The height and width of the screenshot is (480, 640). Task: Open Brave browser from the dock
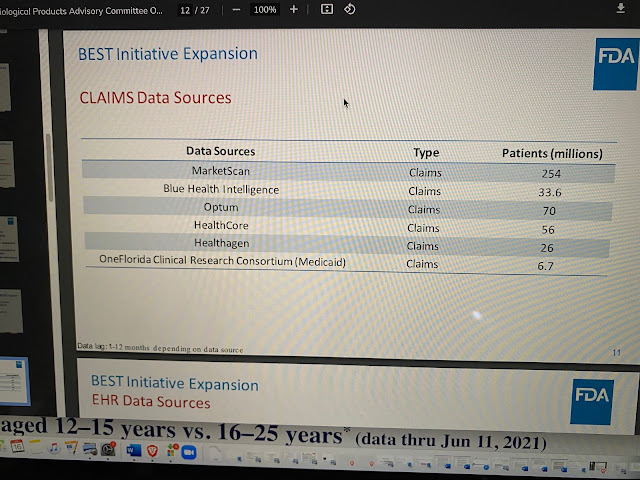152,451
